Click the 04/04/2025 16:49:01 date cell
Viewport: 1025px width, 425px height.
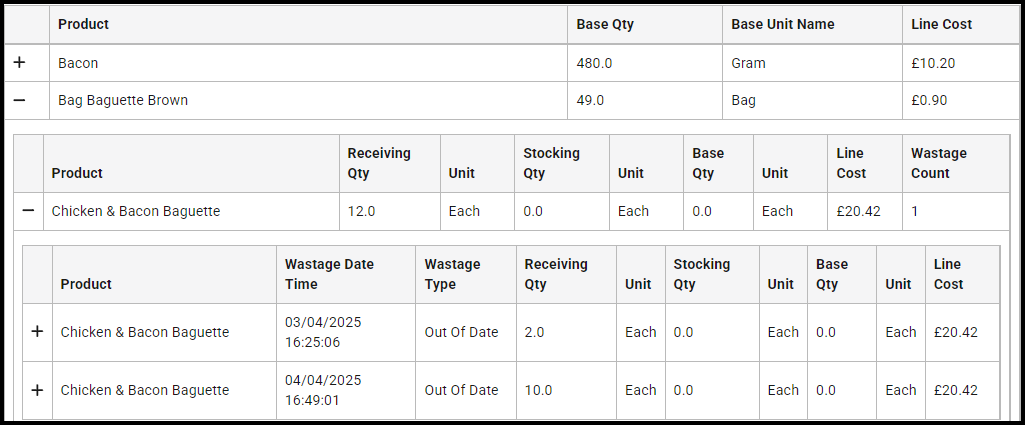pyautogui.click(x=323, y=390)
